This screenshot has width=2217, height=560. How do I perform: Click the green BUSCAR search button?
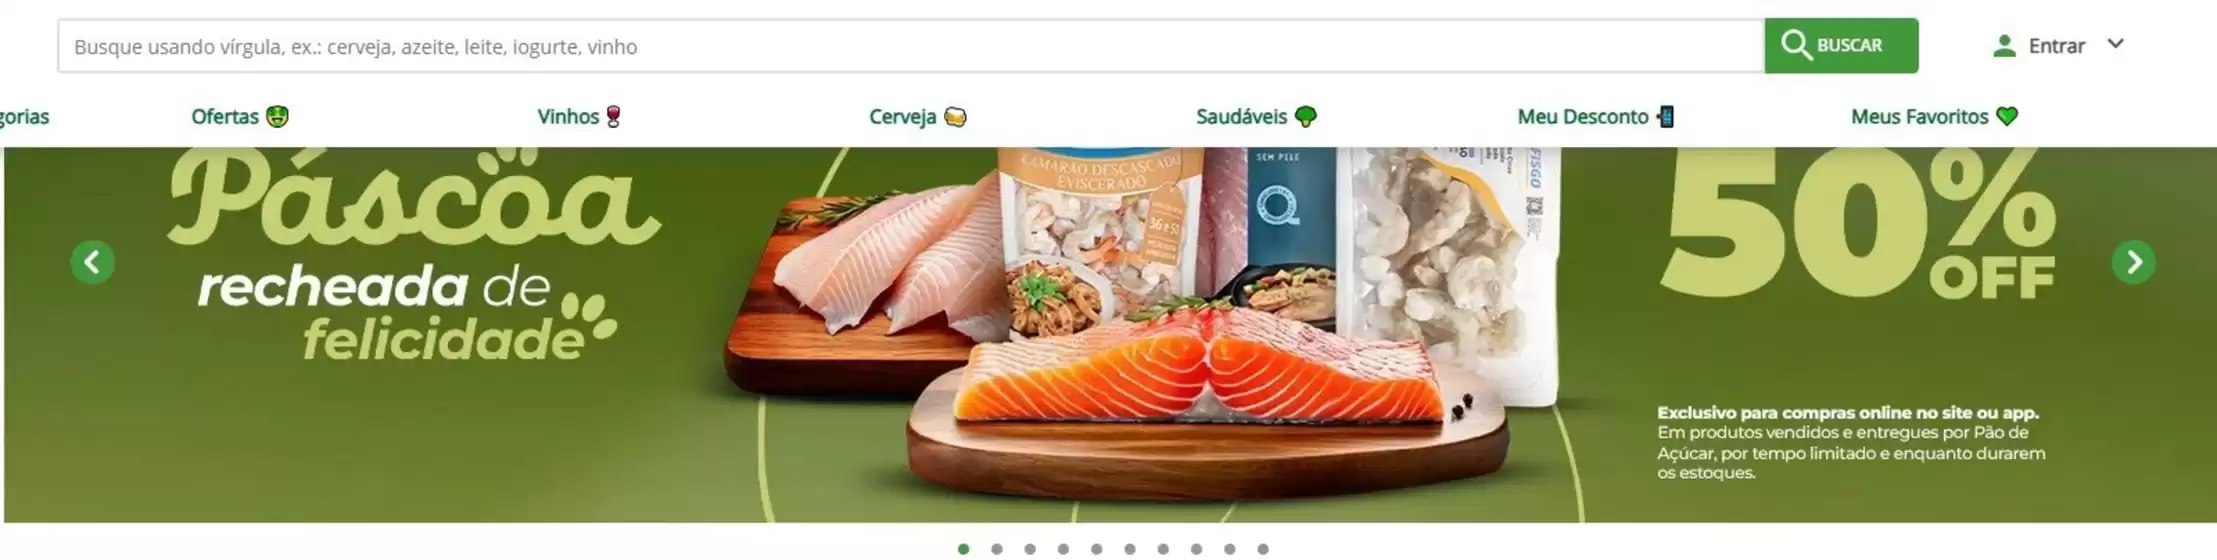pyautogui.click(x=1841, y=46)
